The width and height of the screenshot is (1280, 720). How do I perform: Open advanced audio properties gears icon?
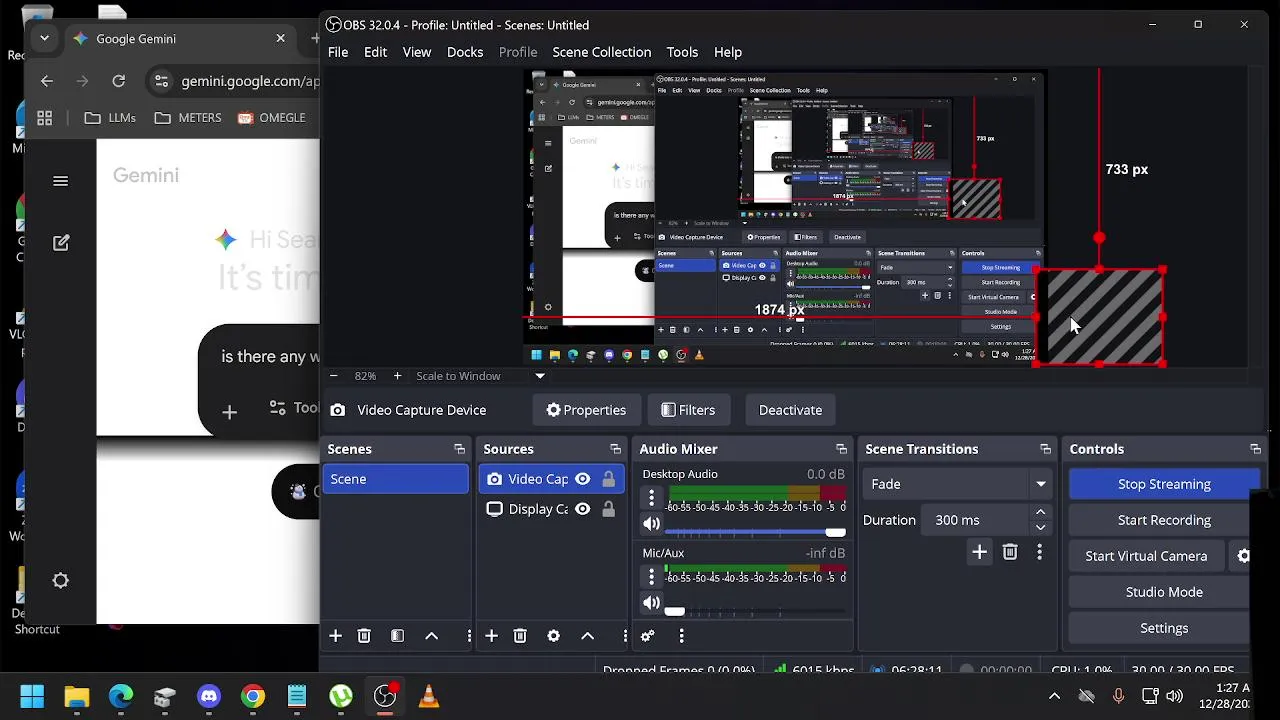point(647,636)
